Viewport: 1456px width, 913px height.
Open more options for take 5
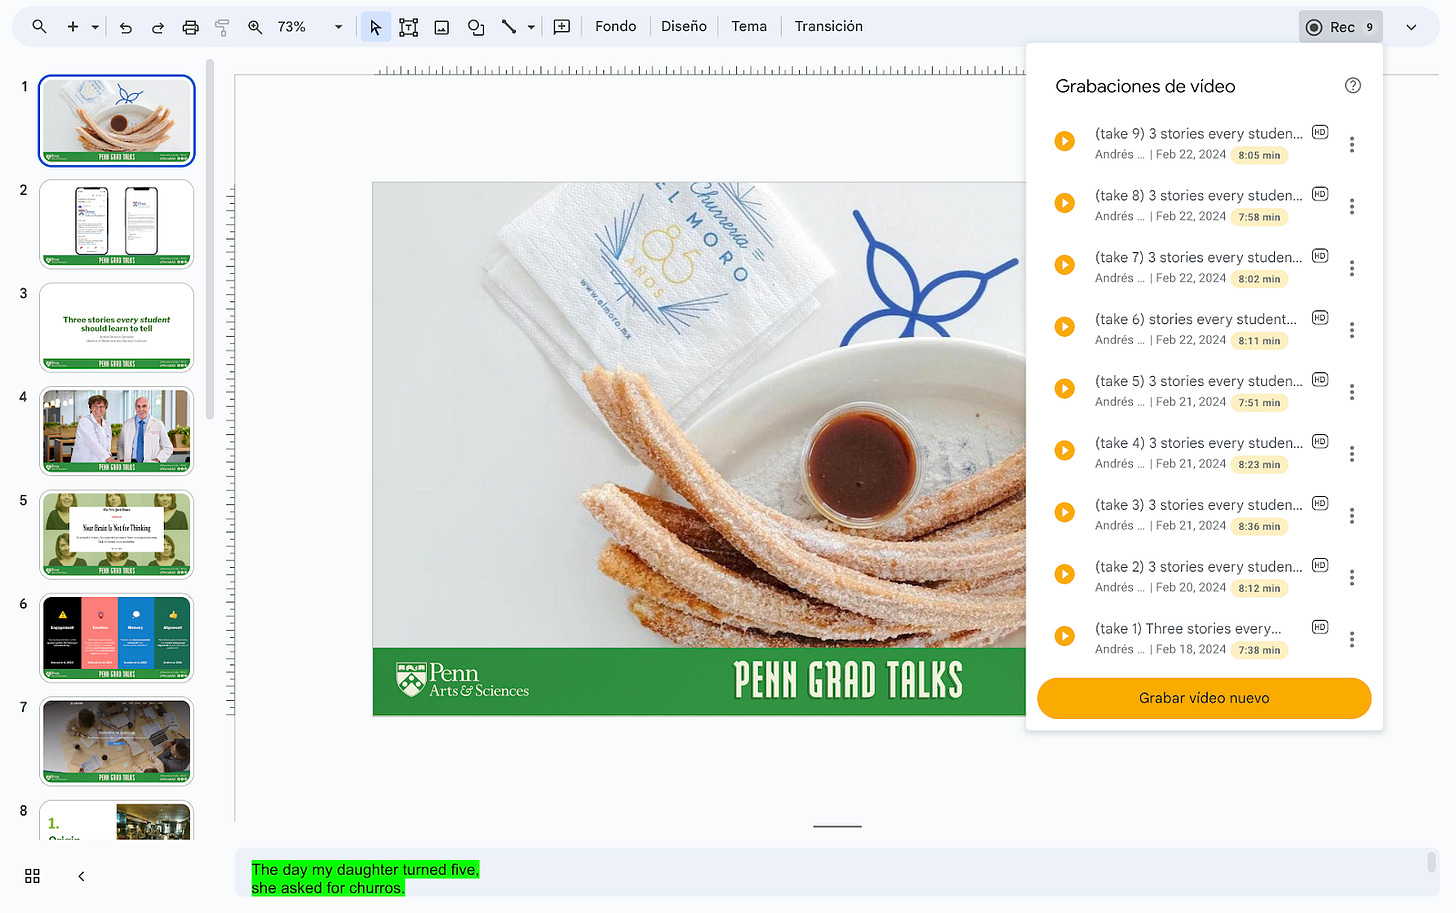(x=1352, y=393)
